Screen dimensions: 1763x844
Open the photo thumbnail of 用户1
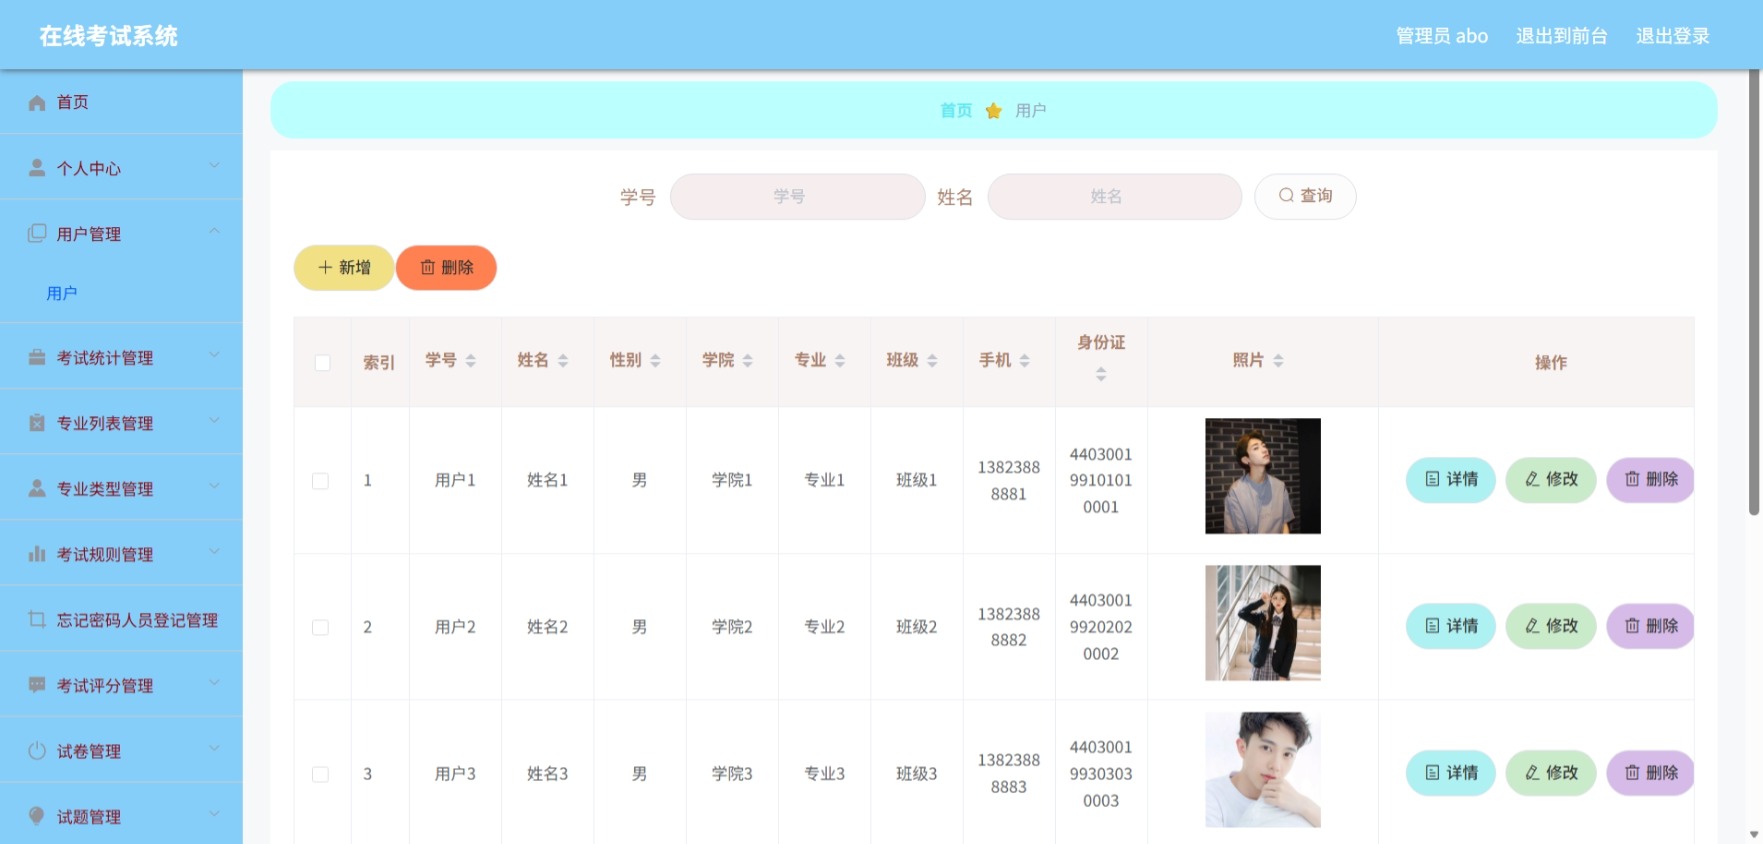click(x=1263, y=476)
